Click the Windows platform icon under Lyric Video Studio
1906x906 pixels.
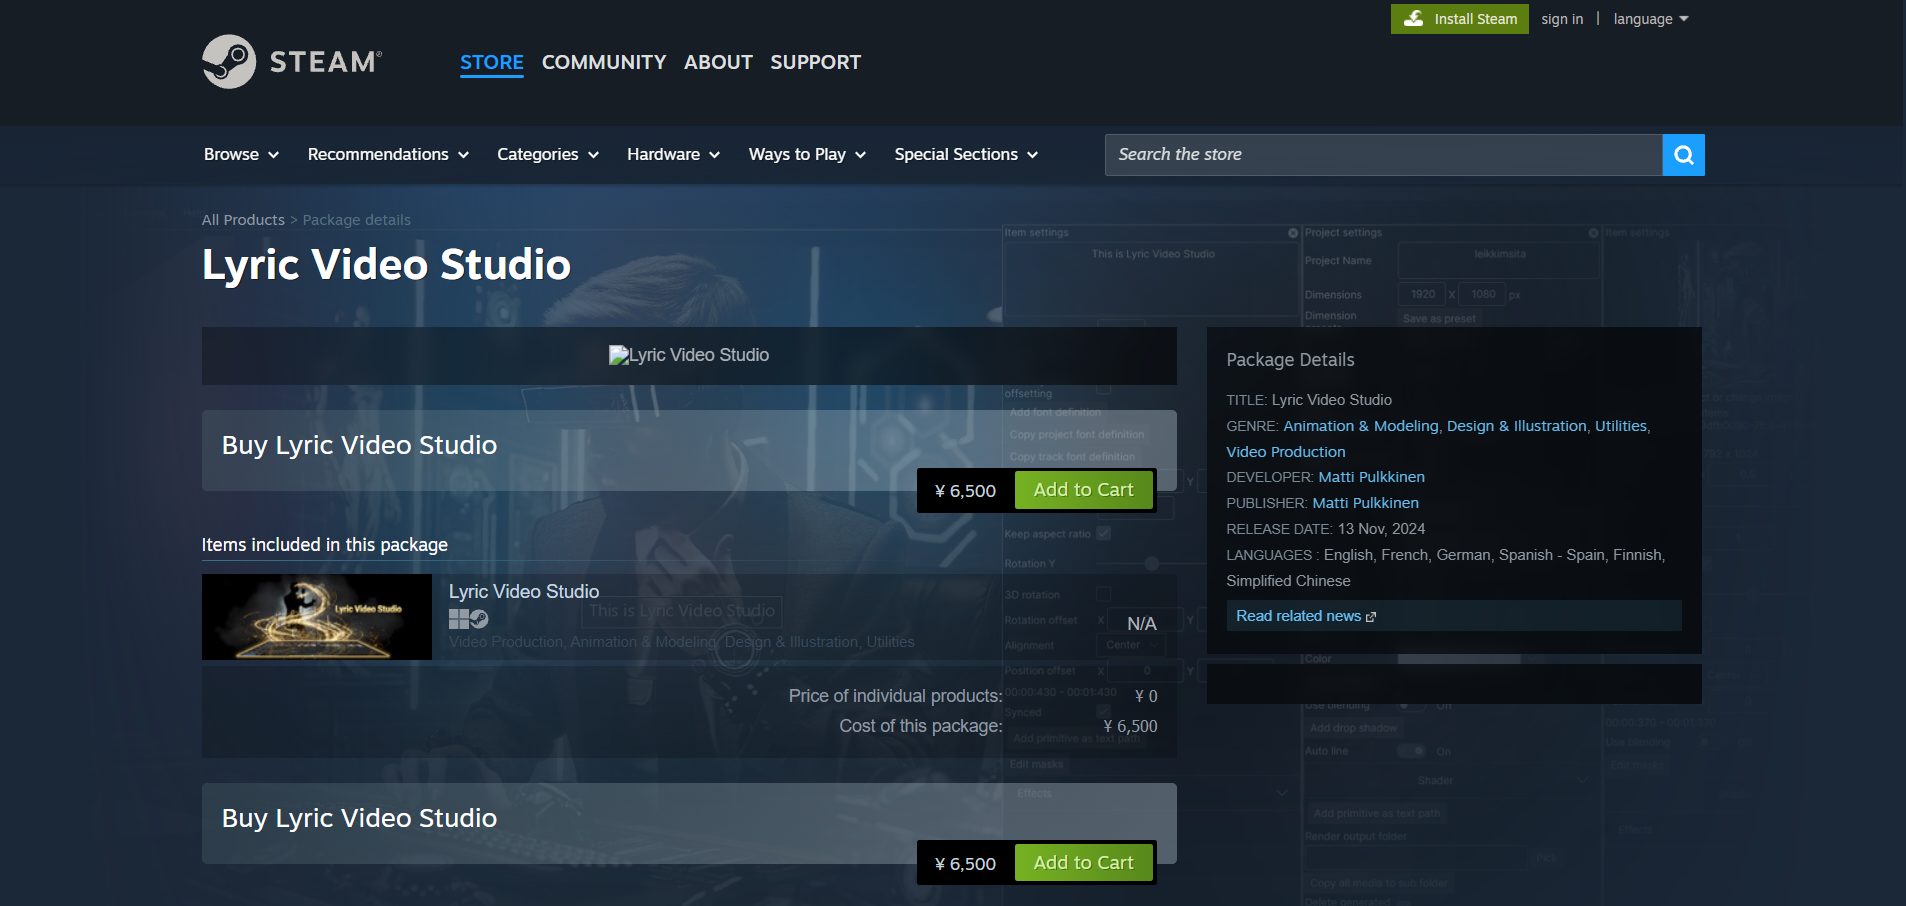pyautogui.click(x=458, y=619)
